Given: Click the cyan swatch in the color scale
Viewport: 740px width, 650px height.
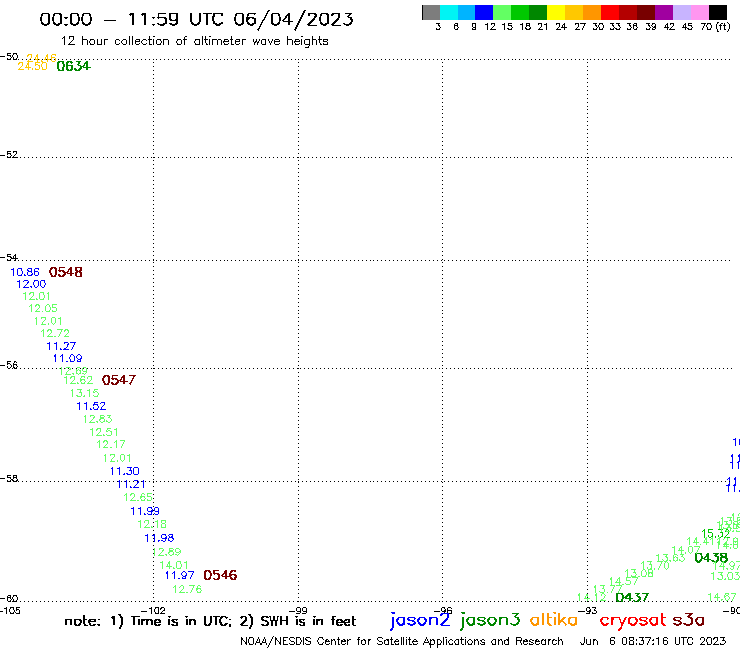Looking at the screenshot, I should coord(449,12).
